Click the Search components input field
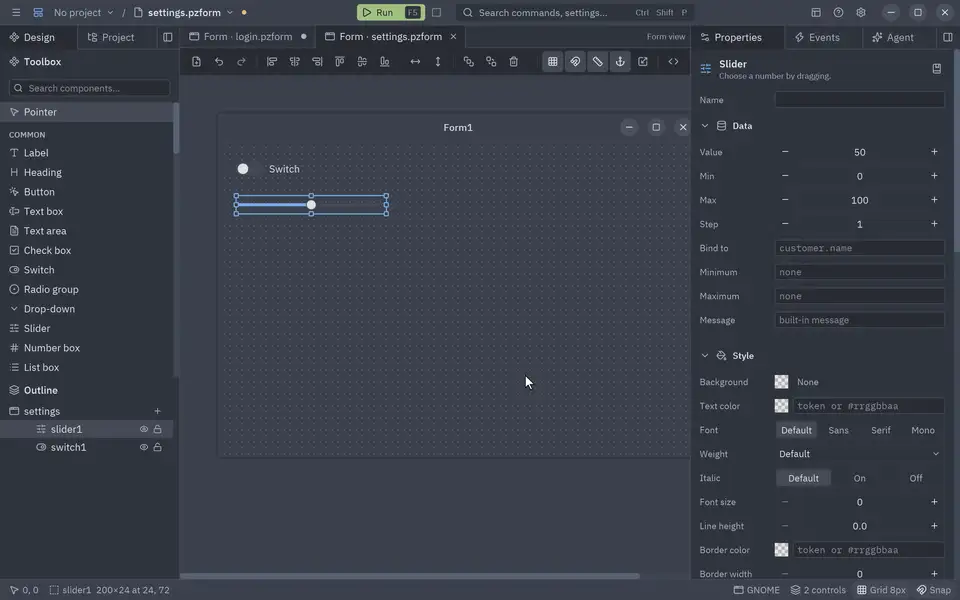The width and height of the screenshot is (960, 600). tap(89, 88)
